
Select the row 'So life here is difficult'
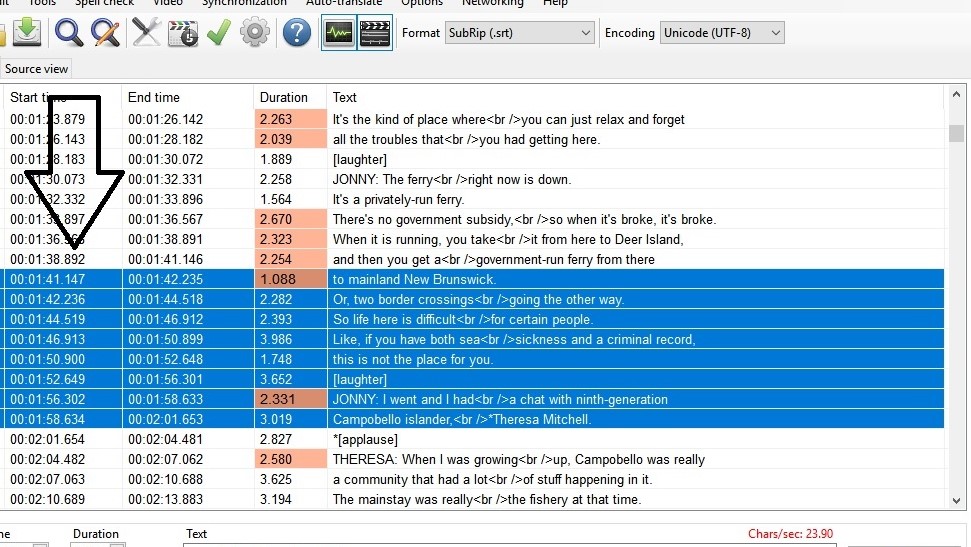pos(474,319)
